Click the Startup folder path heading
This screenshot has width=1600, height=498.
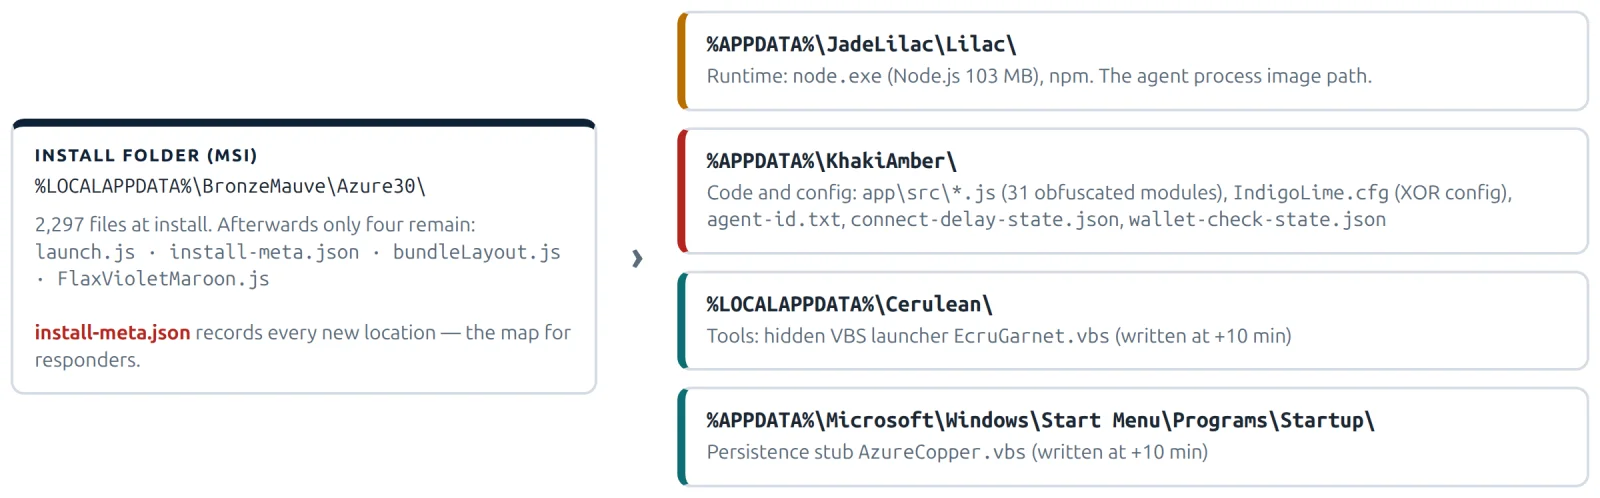(1040, 420)
